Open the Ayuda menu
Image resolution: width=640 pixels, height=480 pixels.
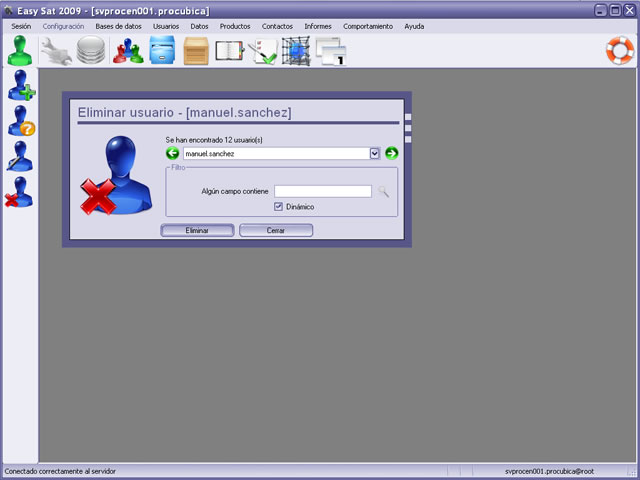[x=414, y=26]
